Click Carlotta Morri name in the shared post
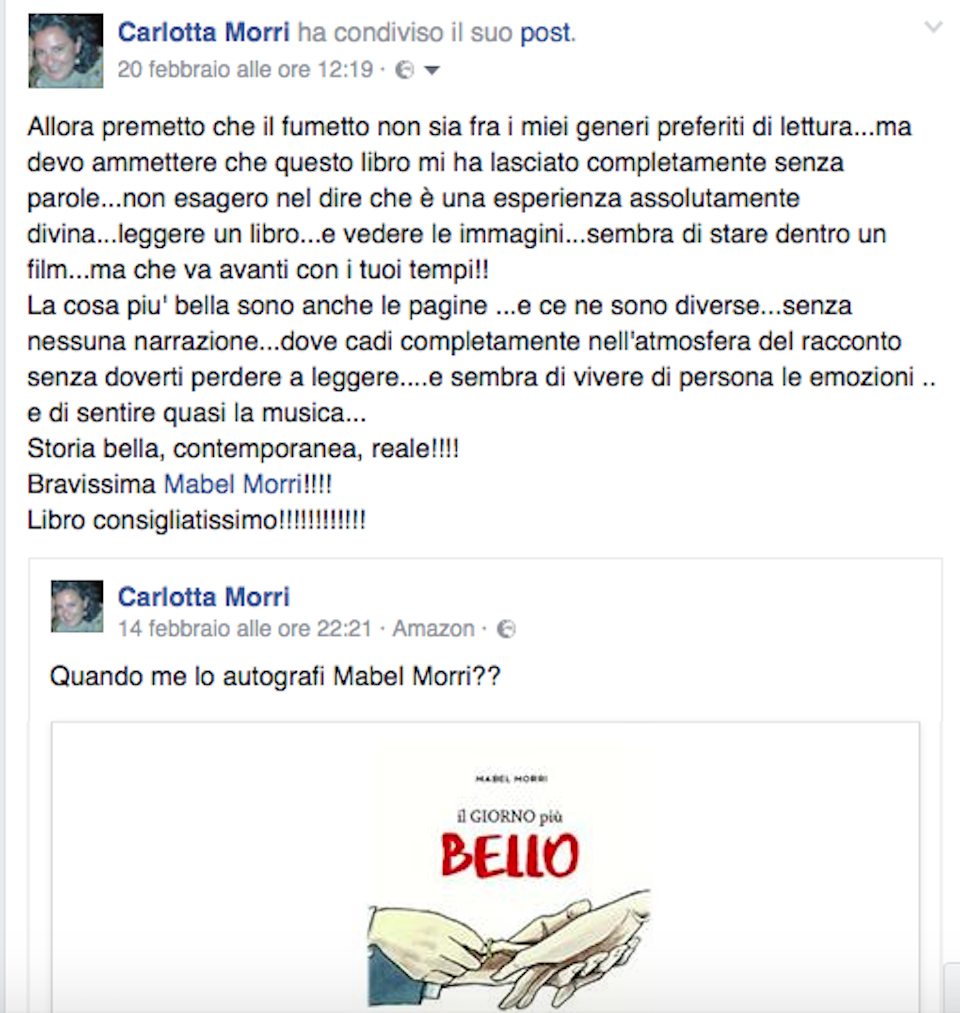 click(203, 597)
